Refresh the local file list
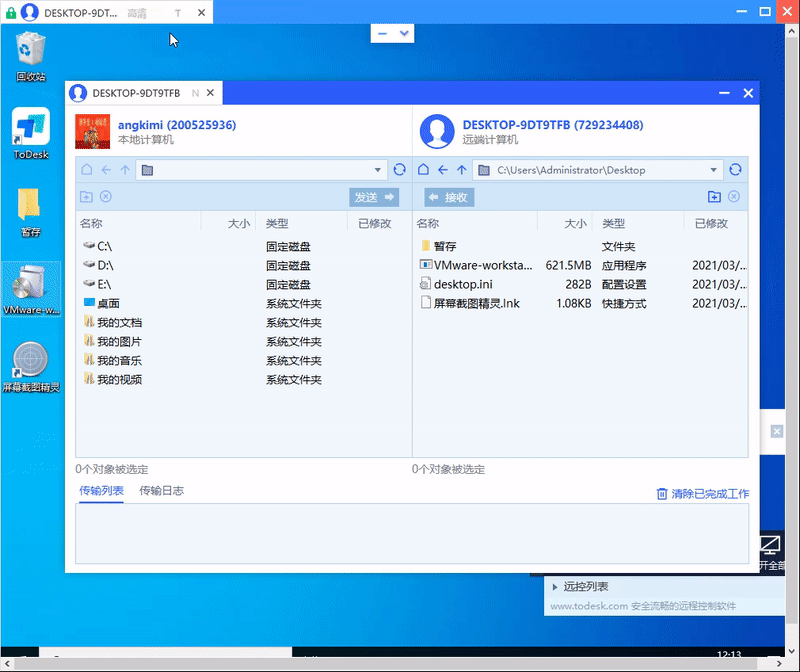This screenshot has width=800, height=672. coord(398,169)
